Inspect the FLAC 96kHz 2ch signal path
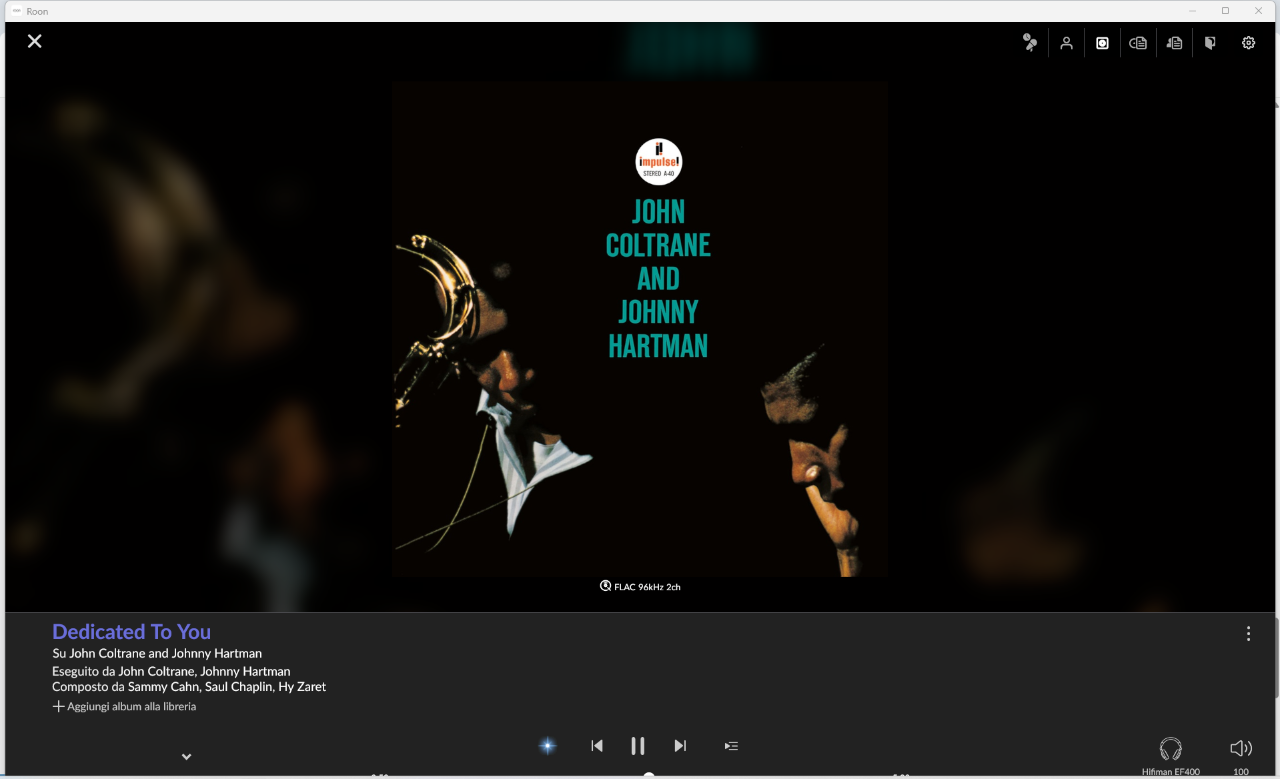This screenshot has width=1280, height=779. pyautogui.click(x=640, y=587)
